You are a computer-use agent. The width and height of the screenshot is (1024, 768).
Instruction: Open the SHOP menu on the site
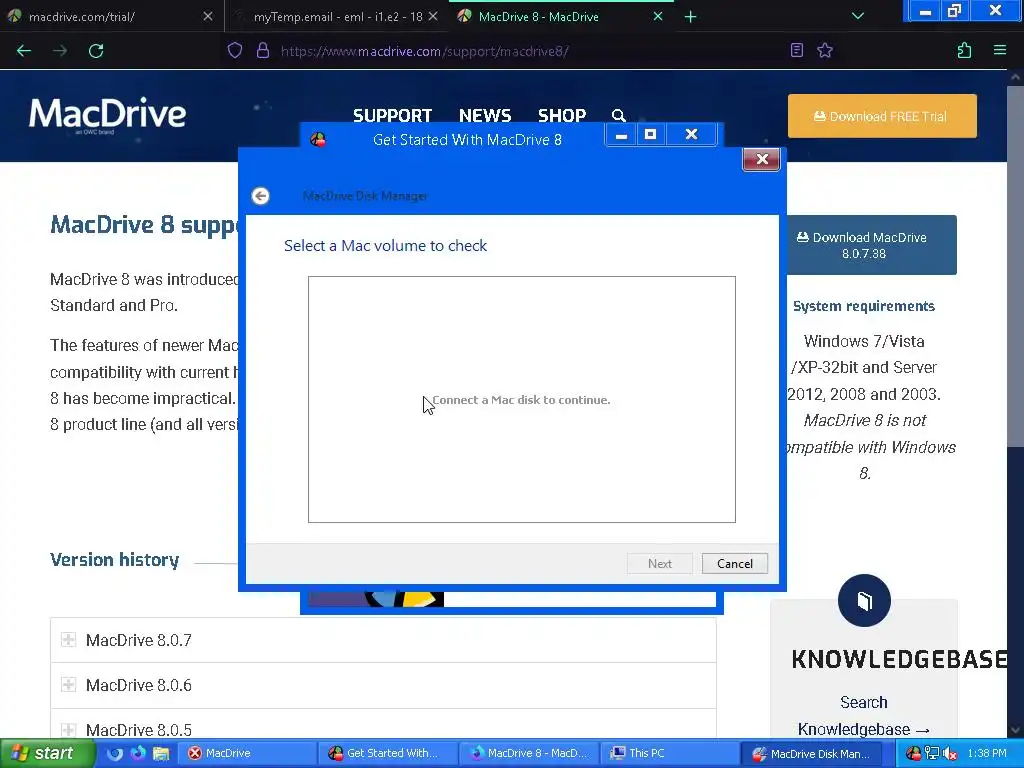coord(562,116)
